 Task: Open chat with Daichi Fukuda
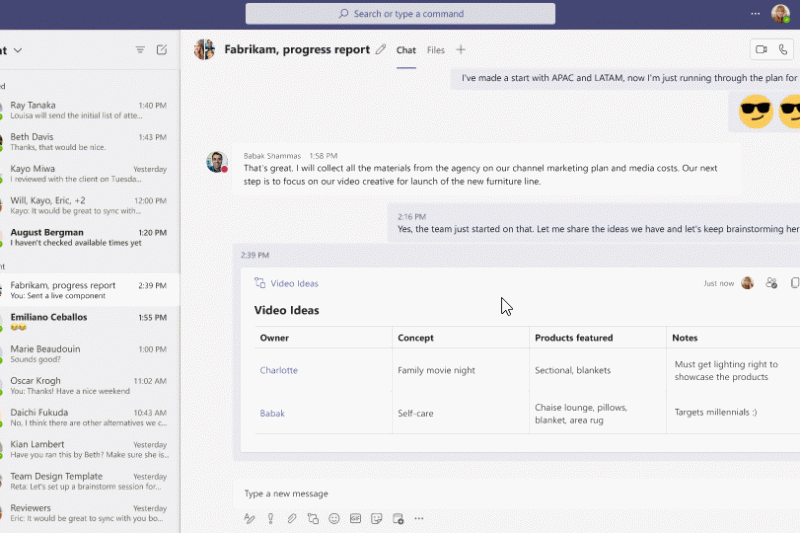89,417
